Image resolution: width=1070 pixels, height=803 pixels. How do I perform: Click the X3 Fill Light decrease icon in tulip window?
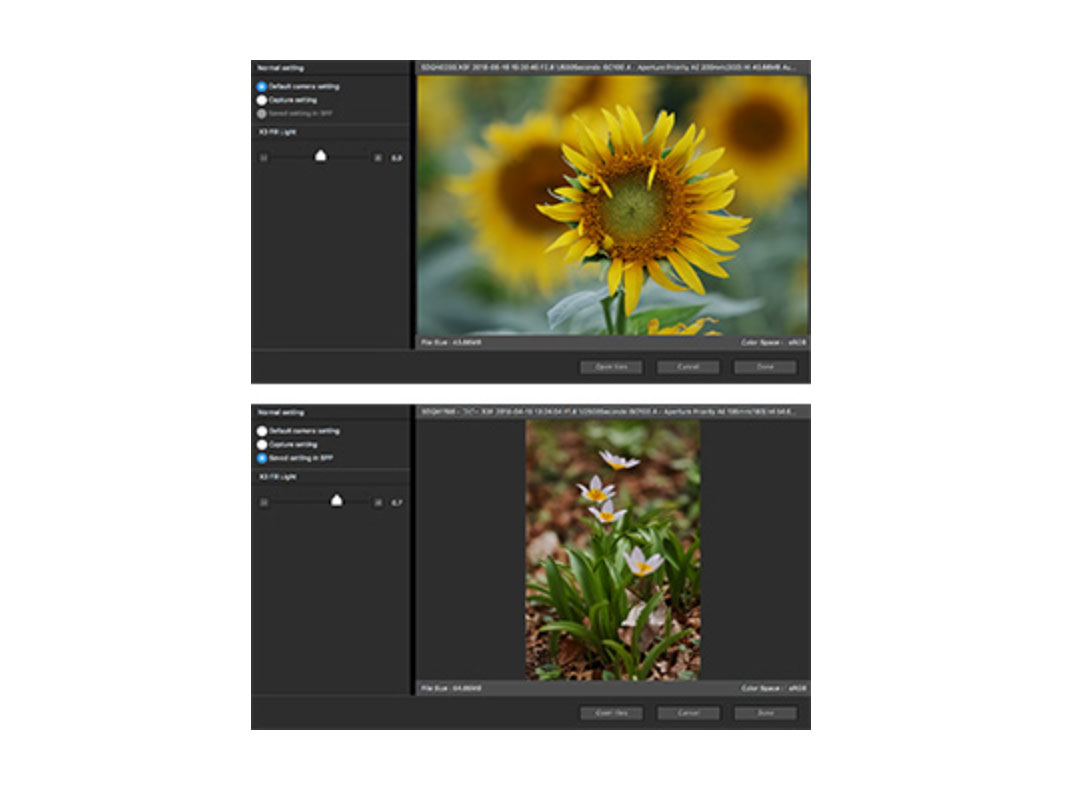[264, 502]
